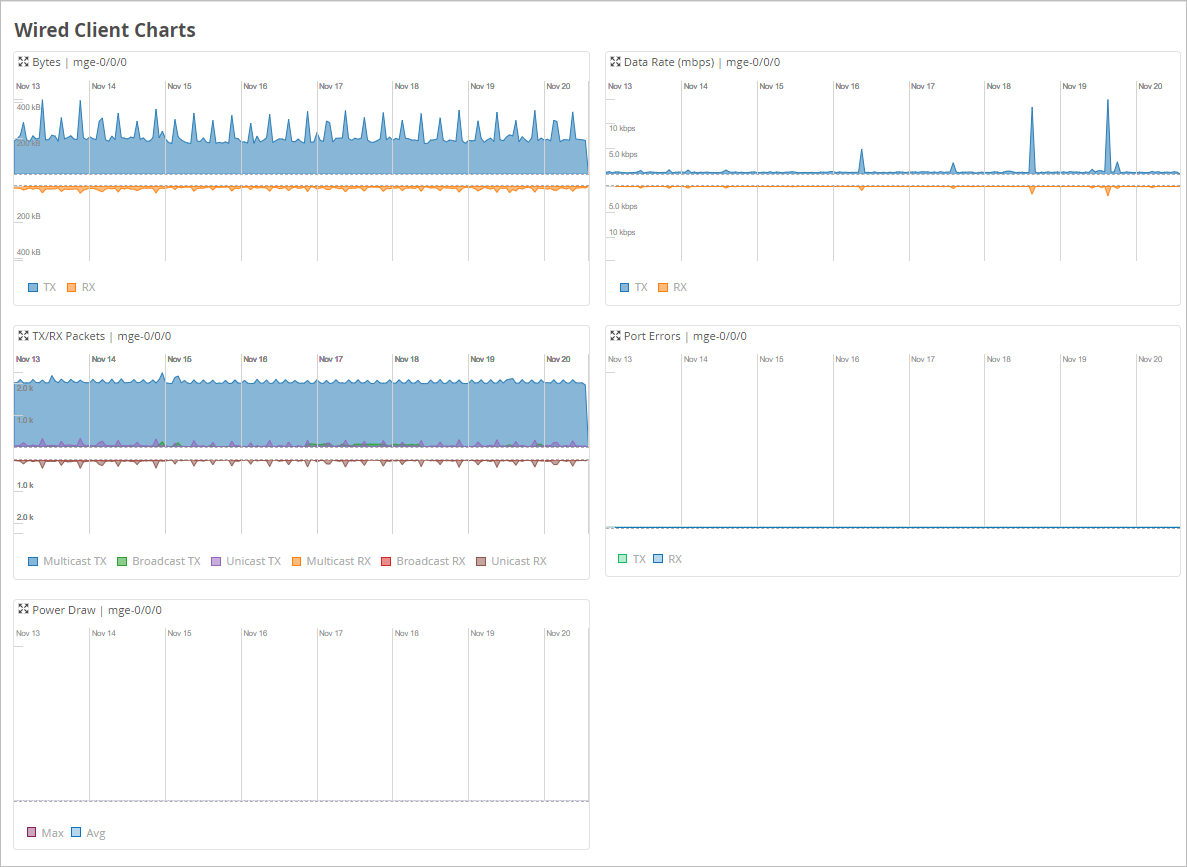This screenshot has height=867, width=1187.
Task: Click the Wired Client Charts heading
Action: [105, 30]
